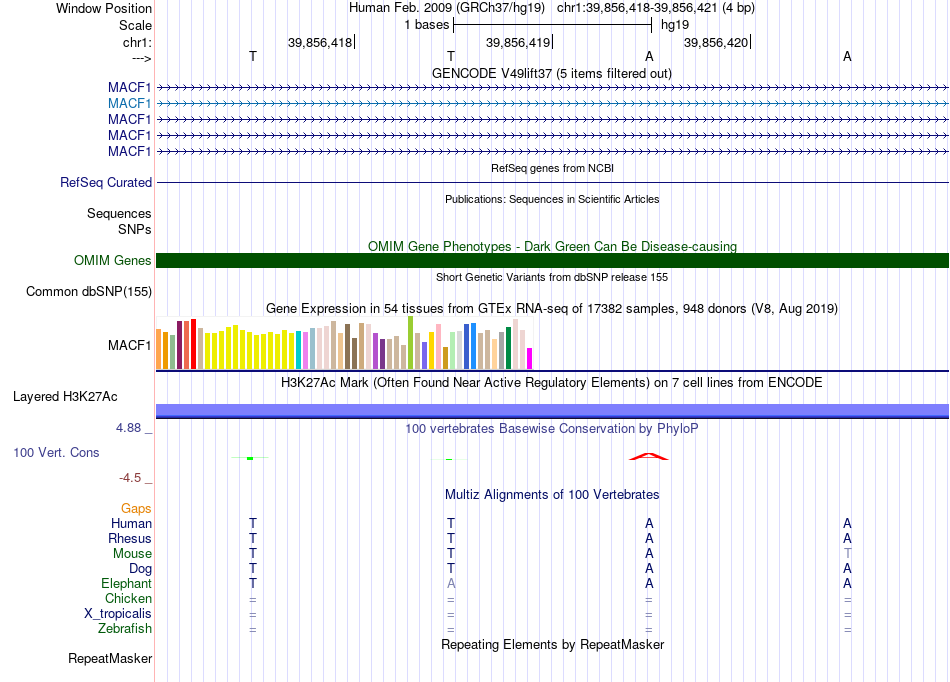
Task: Click MACF1 label beside the GTEx bar chart
Action: [129, 345]
